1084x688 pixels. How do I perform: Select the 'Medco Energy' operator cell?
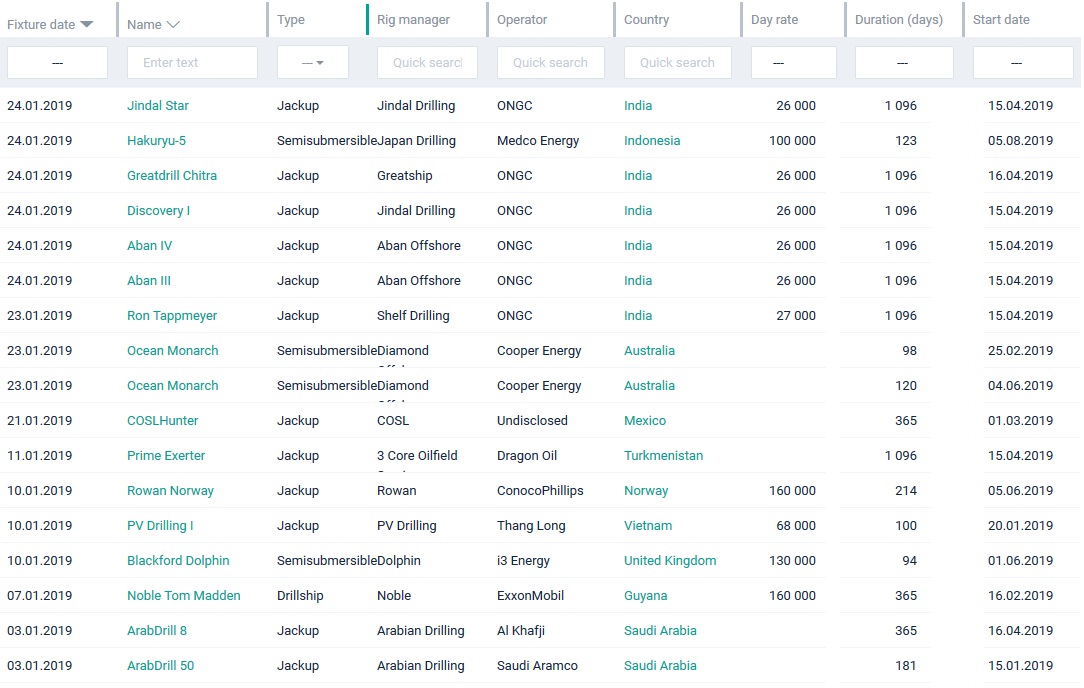(538, 141)
